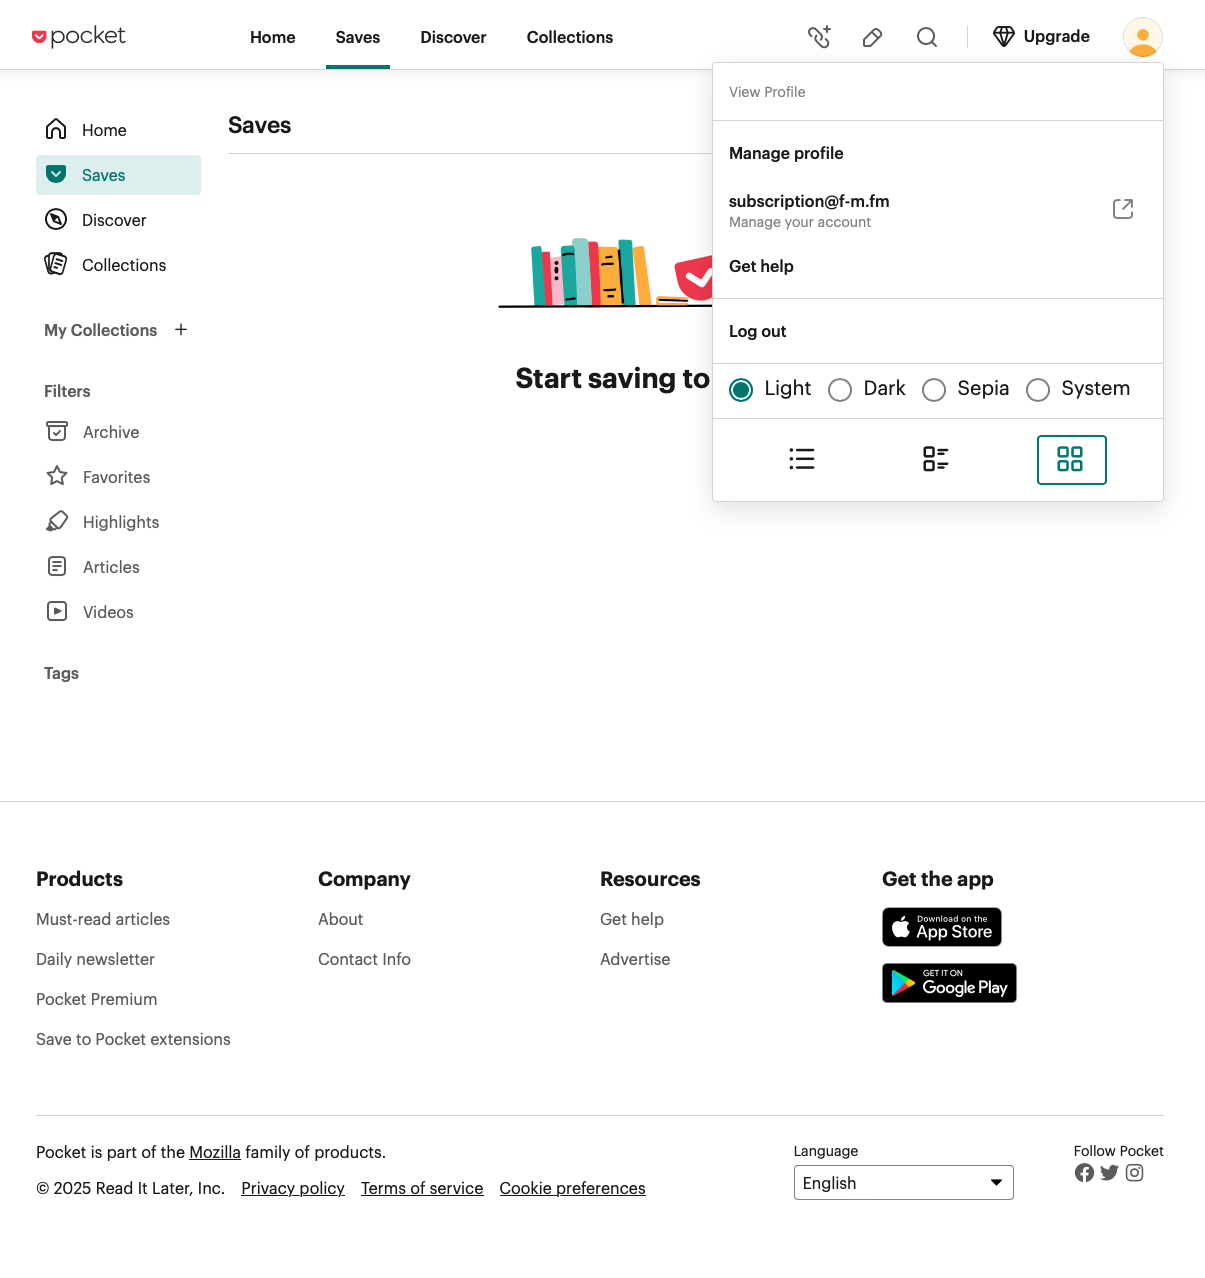This screenshot has height=1278, width=1205.
Task: Click the Upgrade diamond button
Action: pyautogui.click(x=1041, y=37)
